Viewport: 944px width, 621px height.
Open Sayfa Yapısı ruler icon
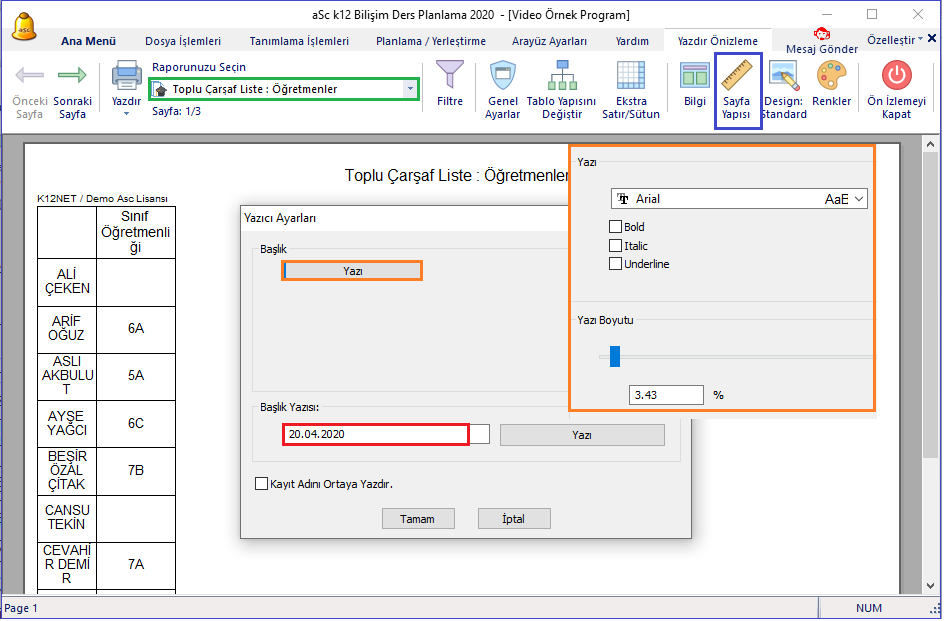[x=738, y=74]
